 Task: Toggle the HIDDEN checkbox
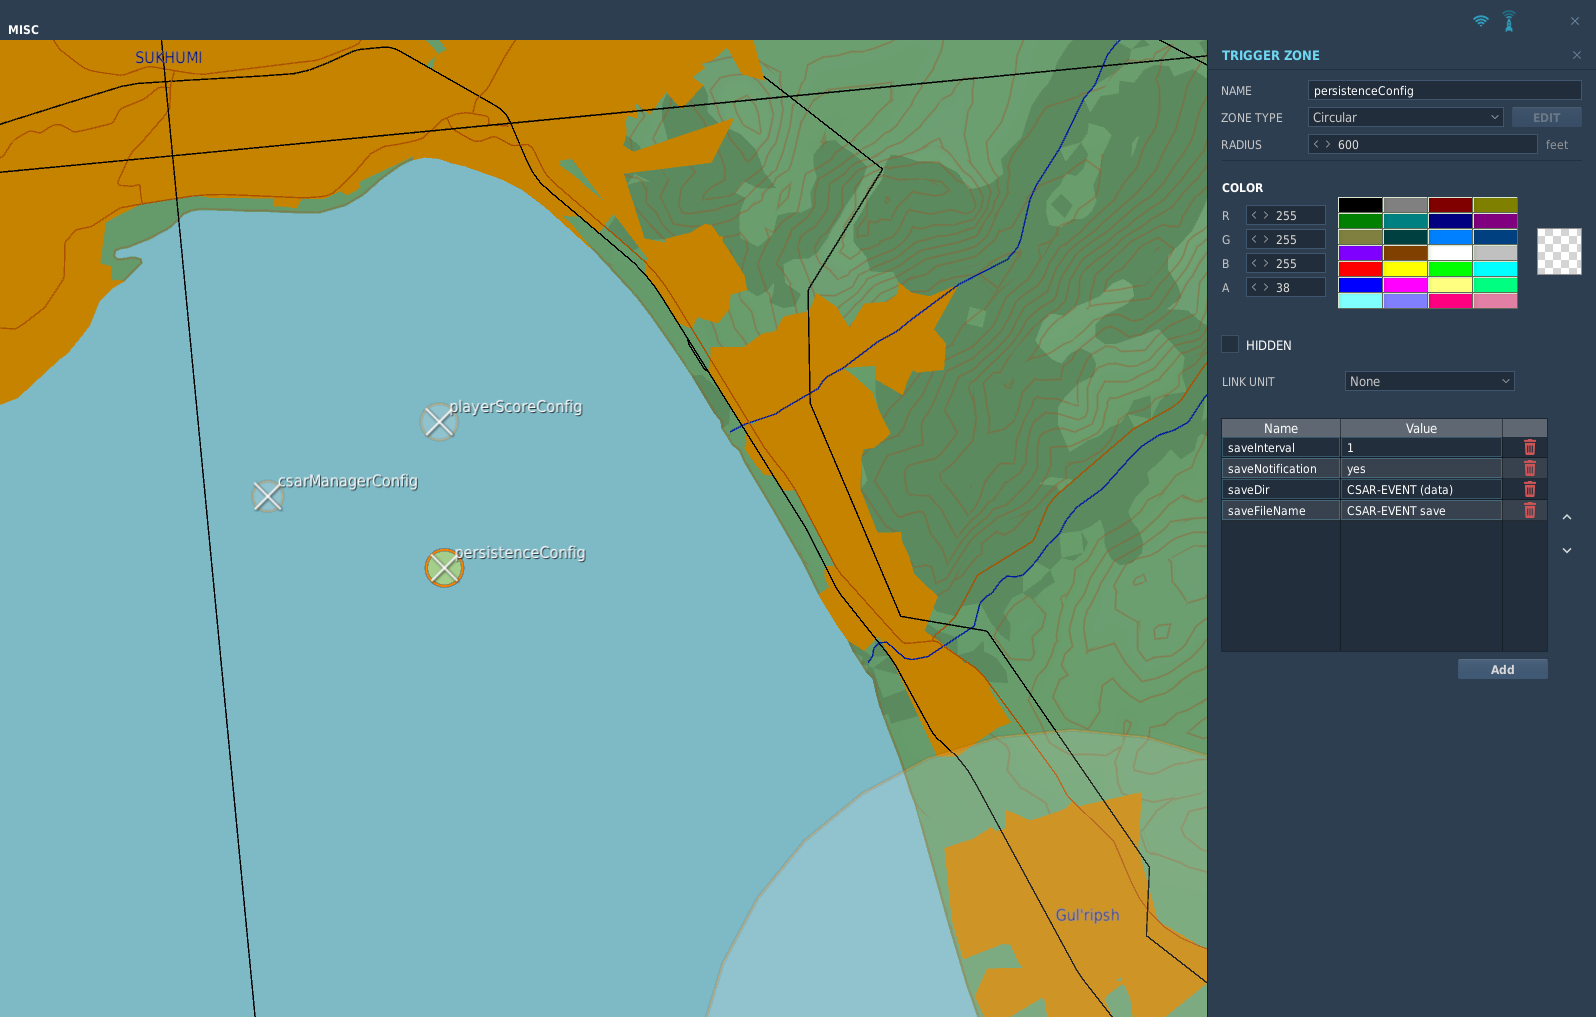coord(1230,344)
